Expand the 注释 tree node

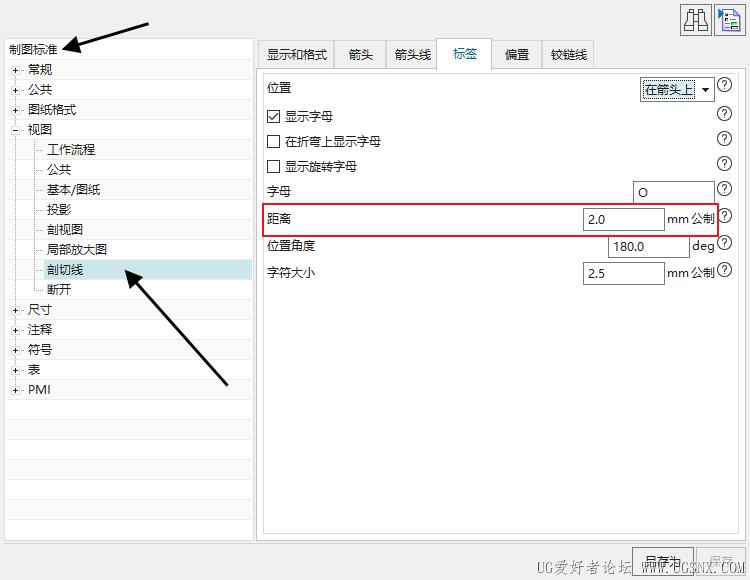(x=15, y=330)
